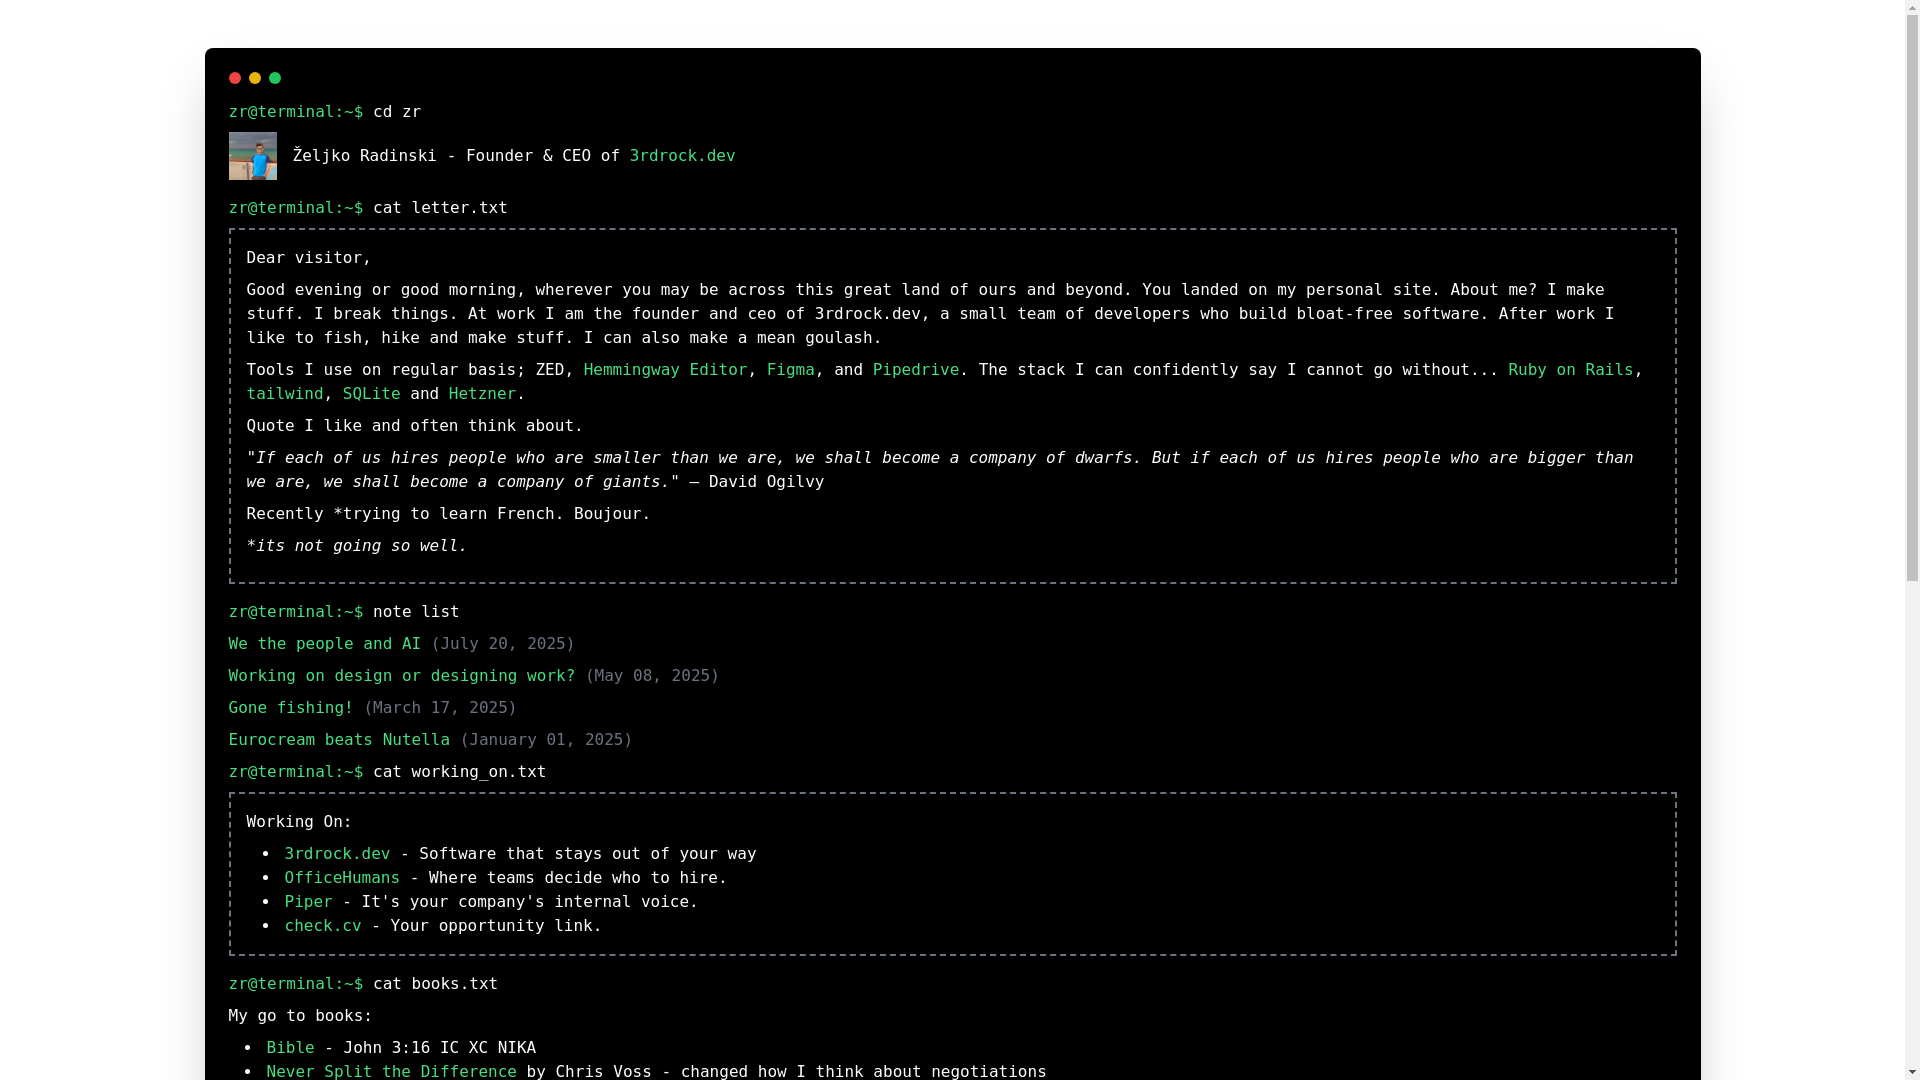The image size is (1920, 1080).
Task: Open 3rdrock.dev in Working On list
Action: click(x=337, y=854)
